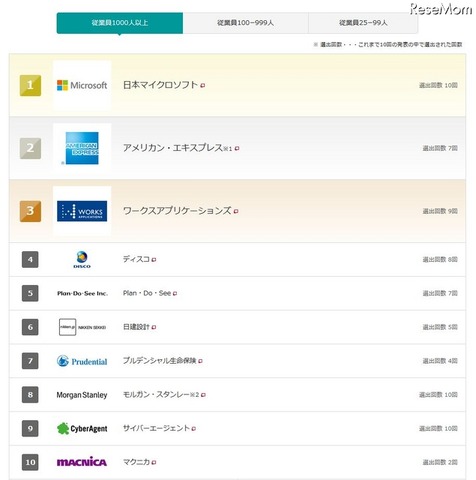Select the 従業員1000人以上 tab
Image resolution: width=476 pixels, height=480 pixels.
[x=120, y=23]
